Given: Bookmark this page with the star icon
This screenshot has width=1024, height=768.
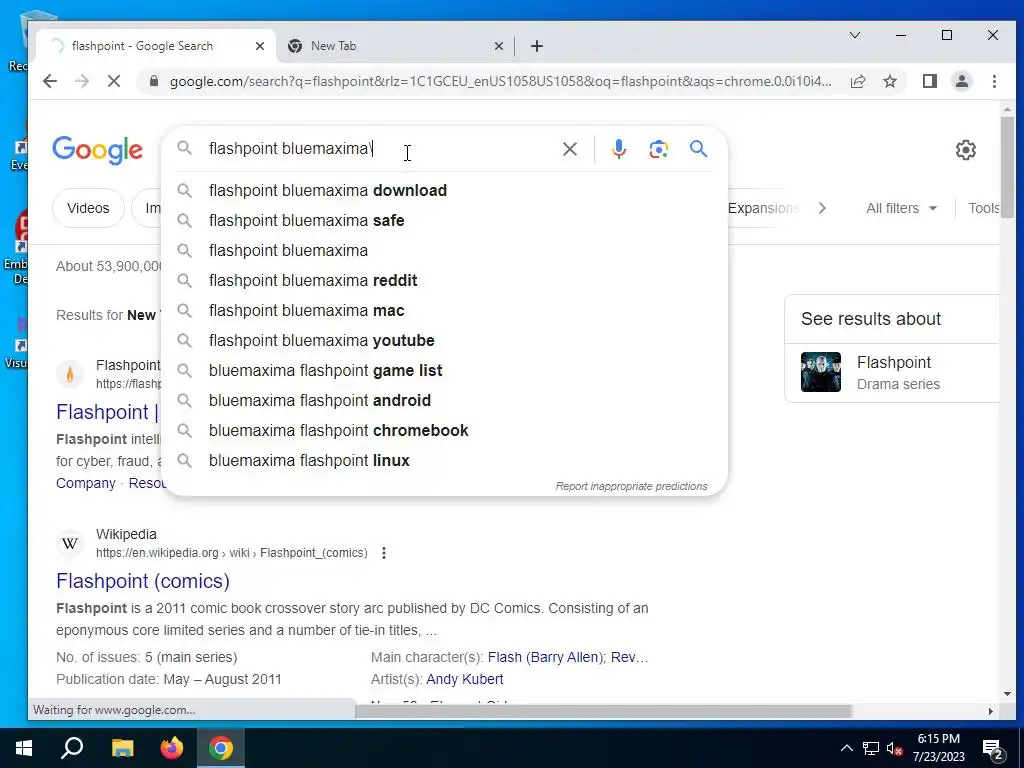Looking at the screenshot, I should 889,81.
